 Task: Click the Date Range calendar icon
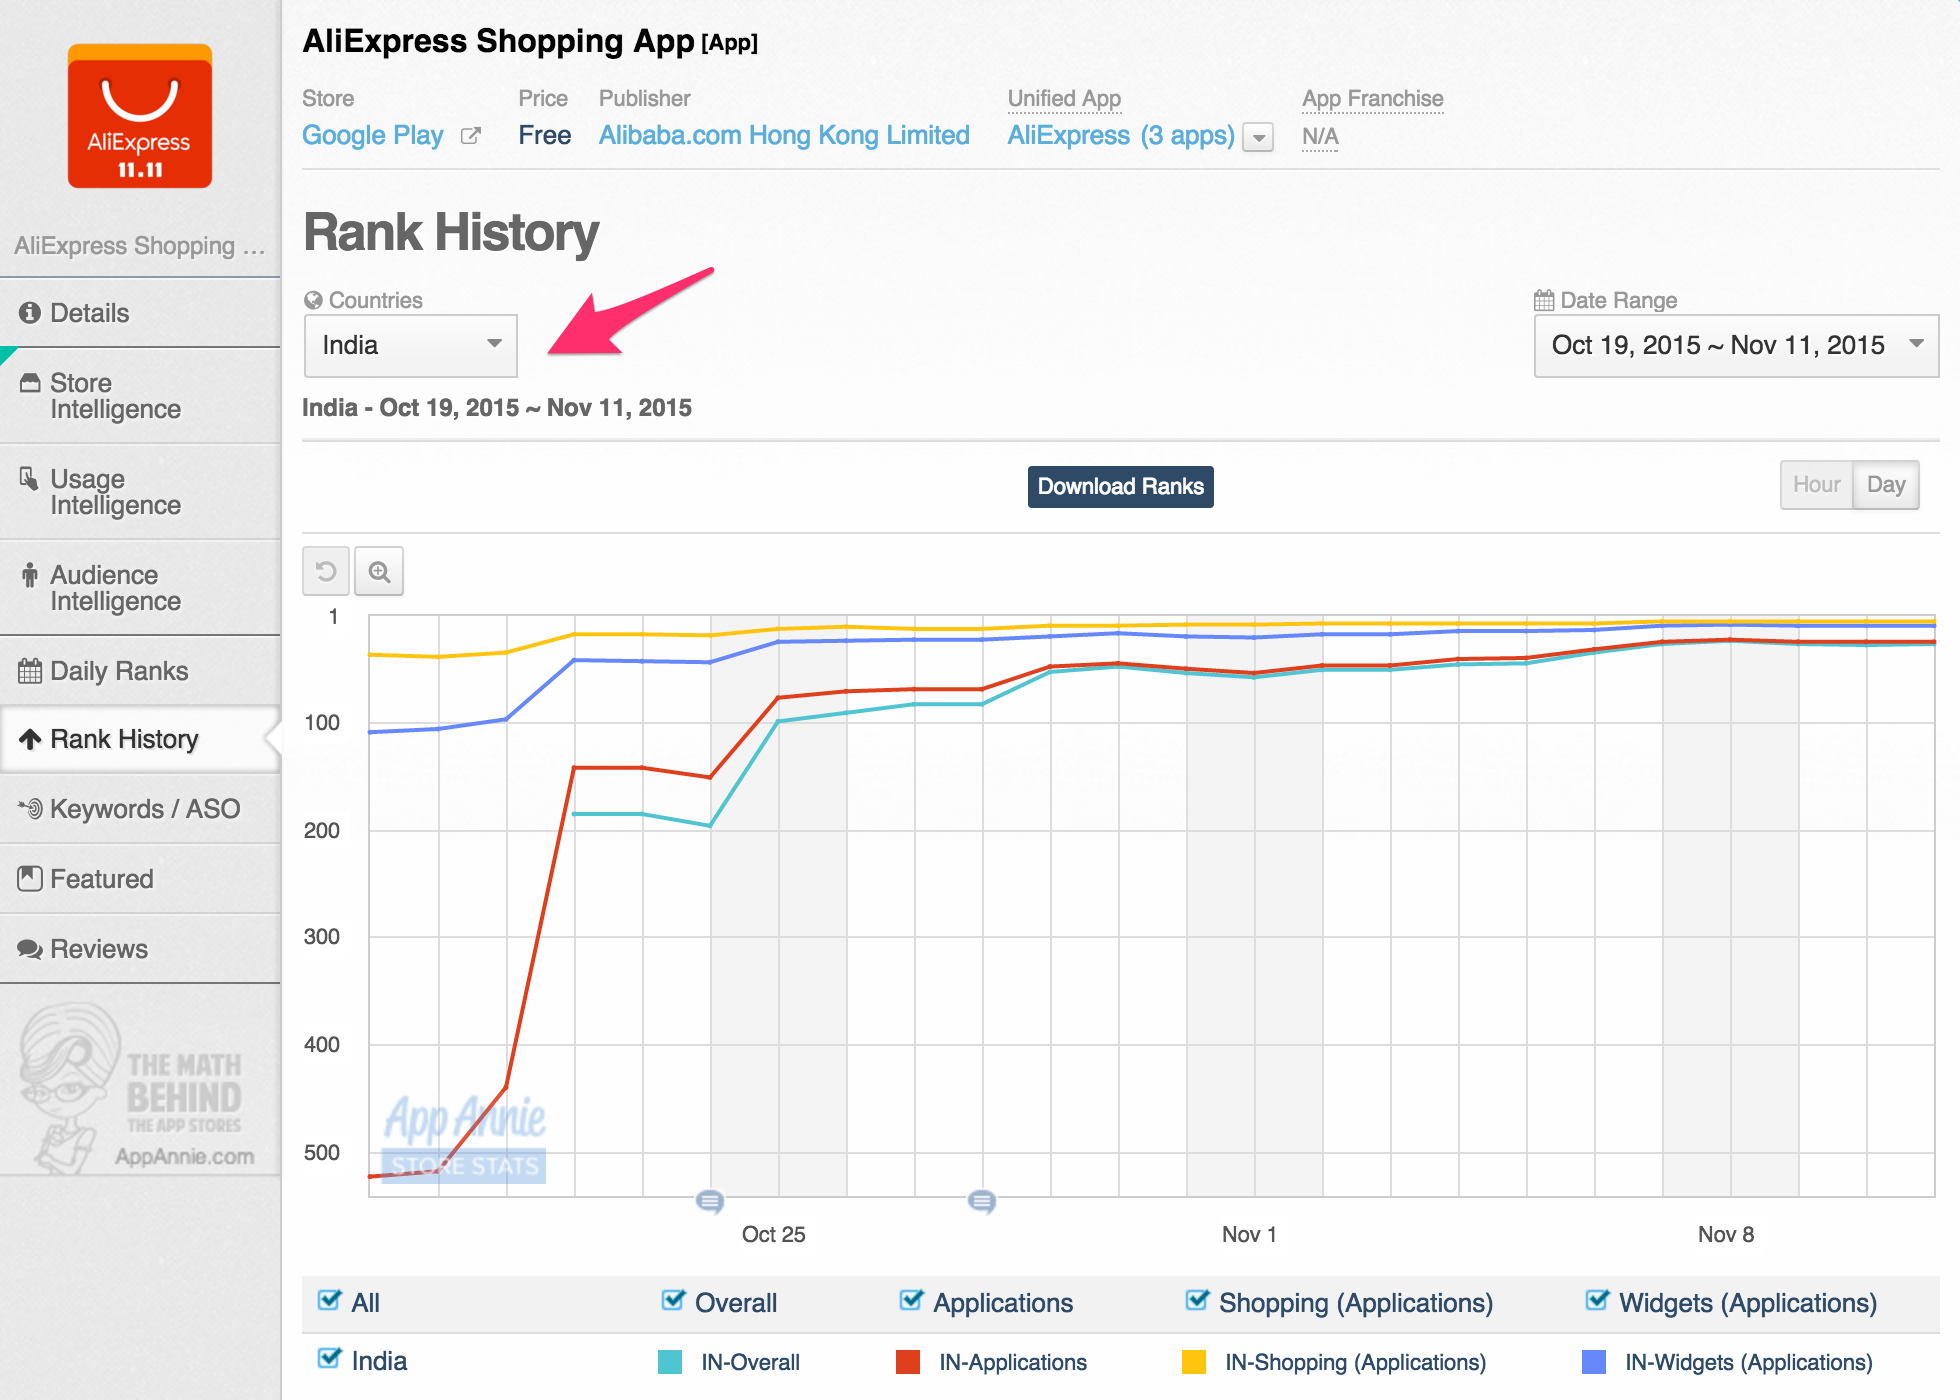coord(1544,300)
